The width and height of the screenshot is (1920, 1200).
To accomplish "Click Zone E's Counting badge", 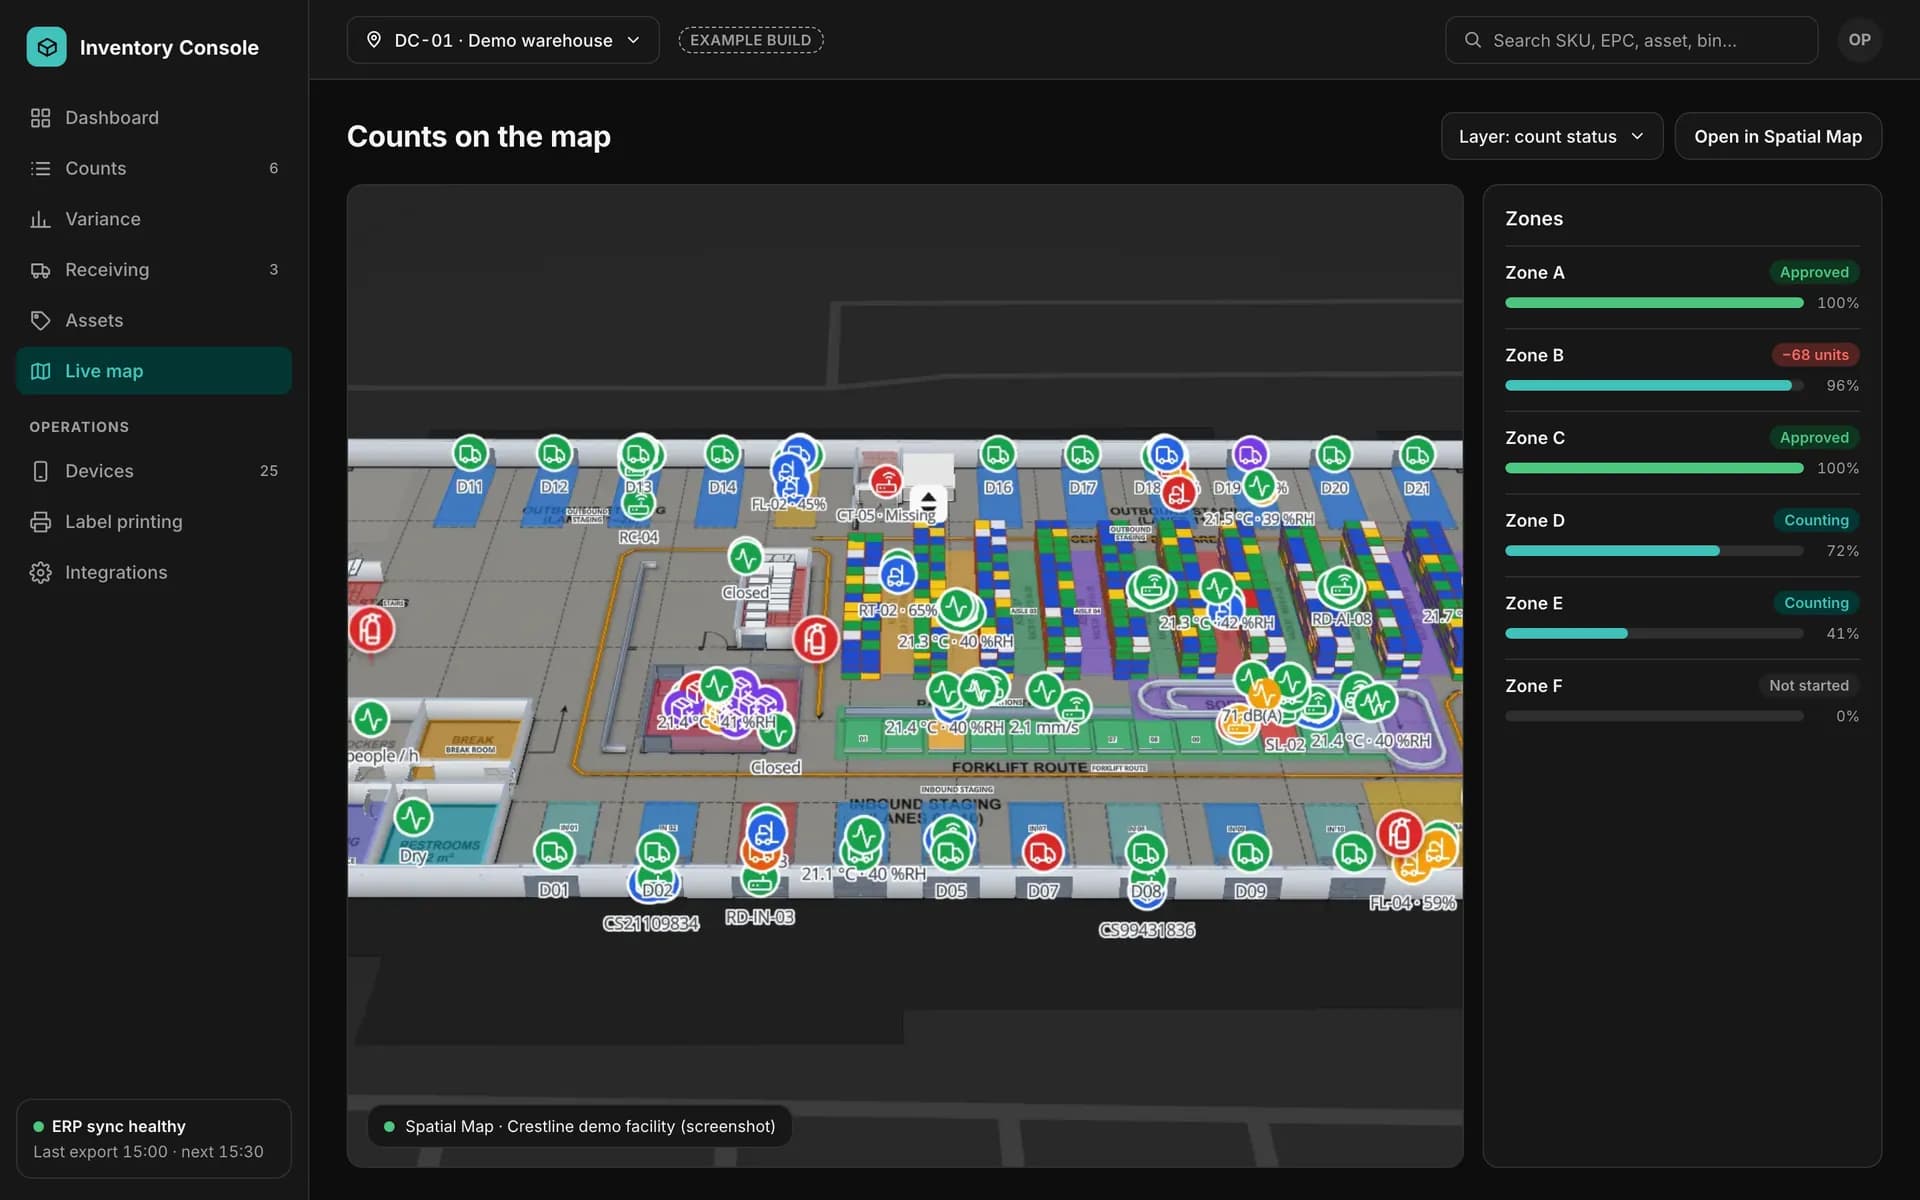I will (1816, 603).
